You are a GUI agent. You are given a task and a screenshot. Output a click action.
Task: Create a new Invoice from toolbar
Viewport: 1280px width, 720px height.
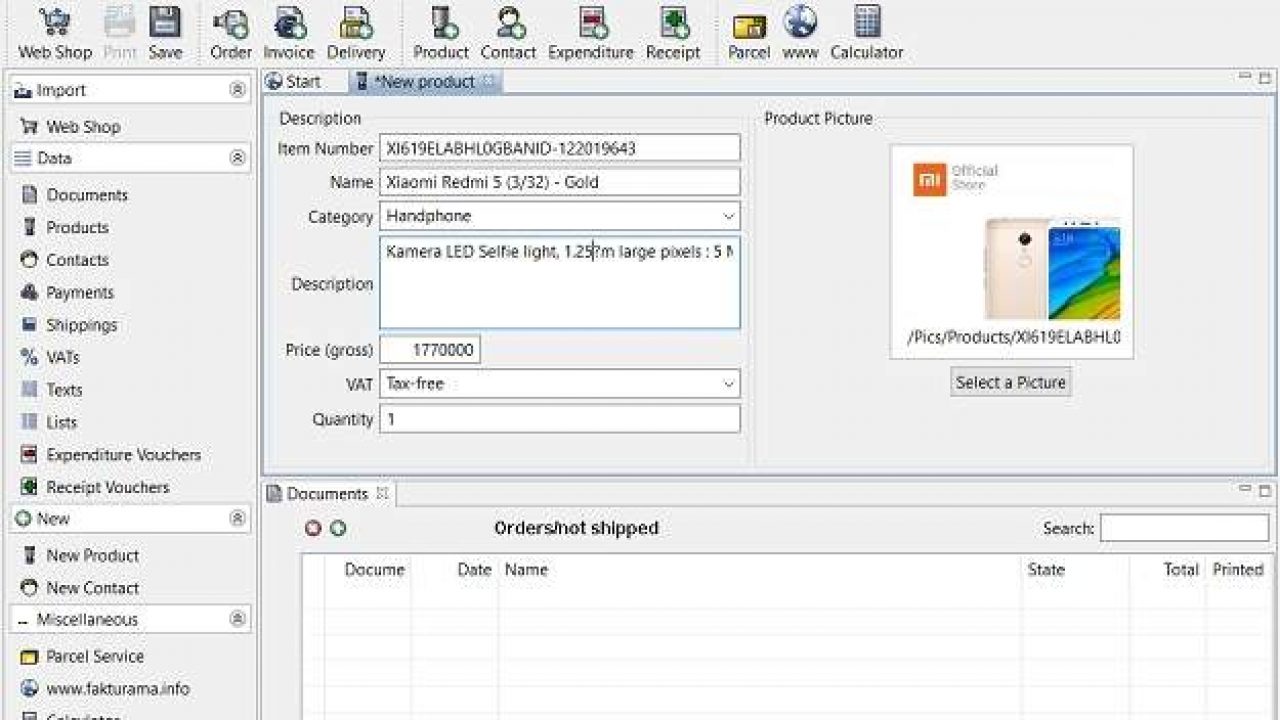[x=289, y=32]
